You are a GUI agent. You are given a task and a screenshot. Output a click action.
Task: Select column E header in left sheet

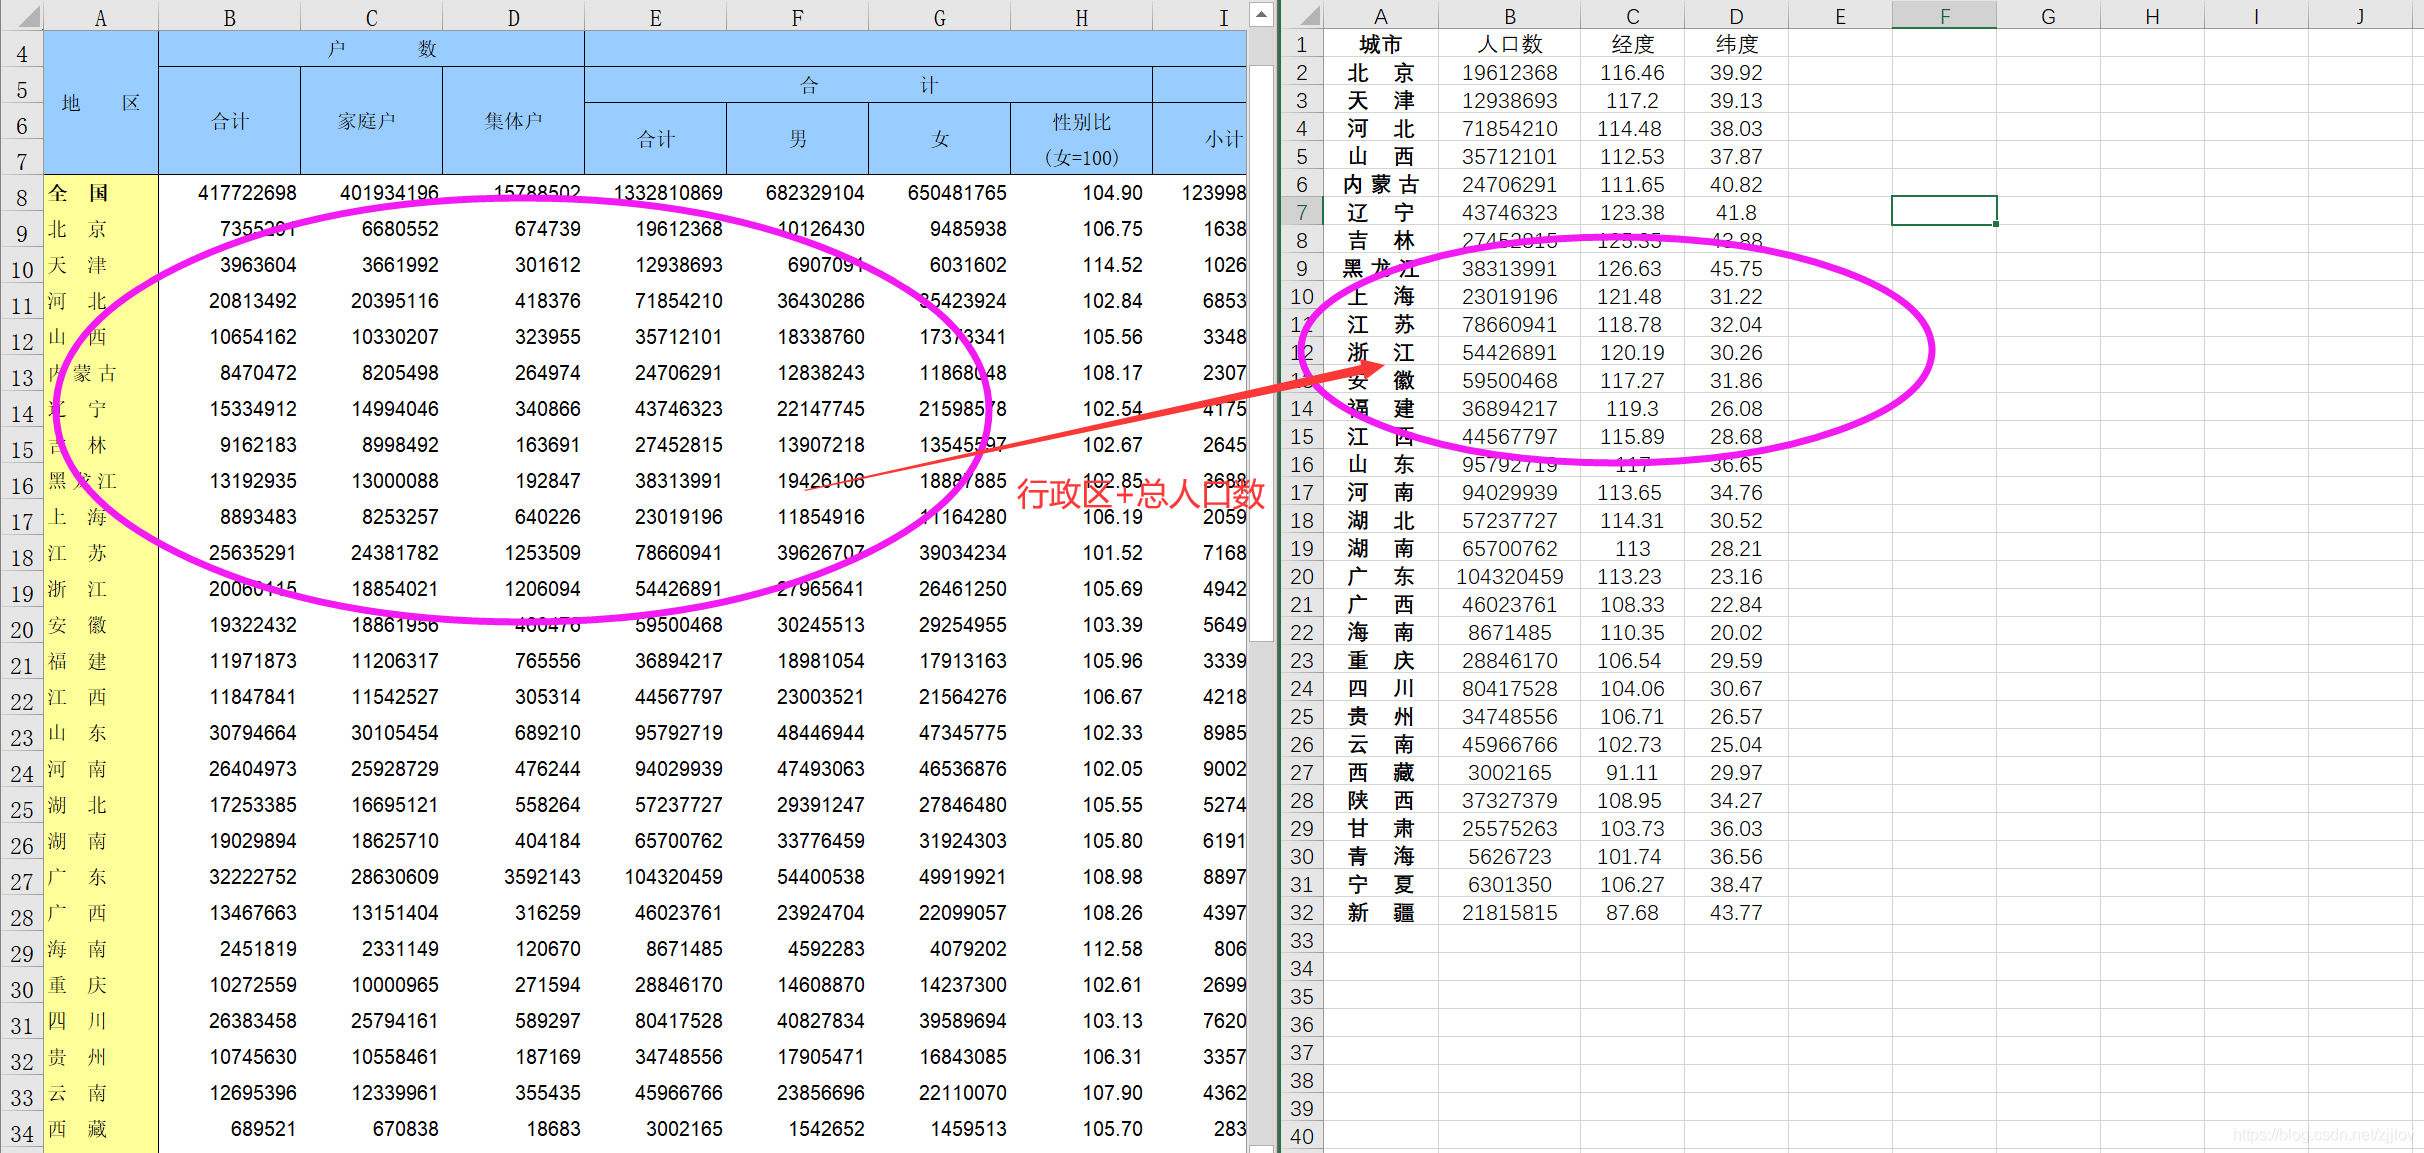pos(655,17)
